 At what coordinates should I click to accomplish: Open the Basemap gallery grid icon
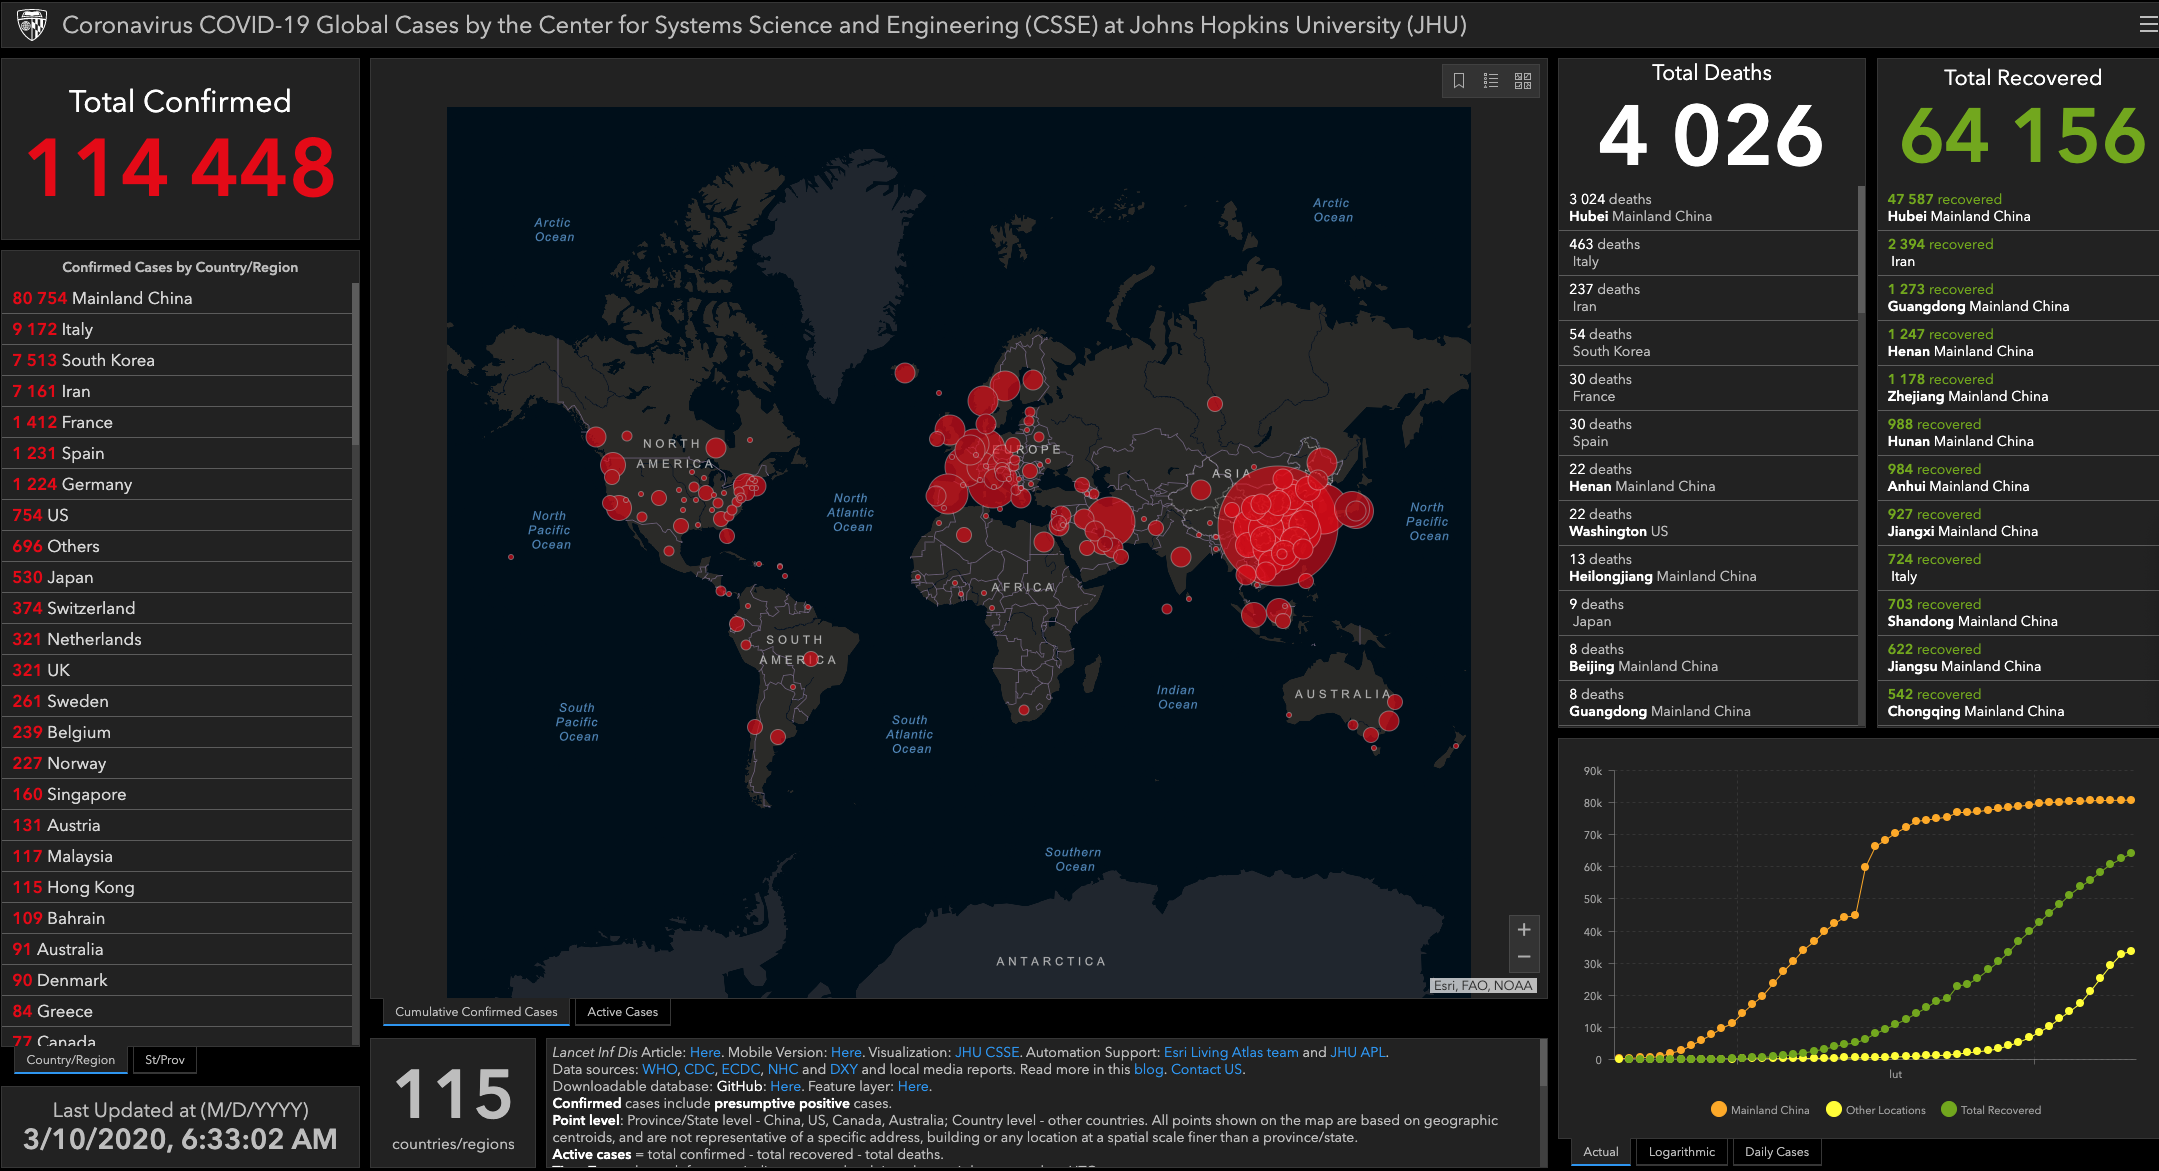[1523, 81]
